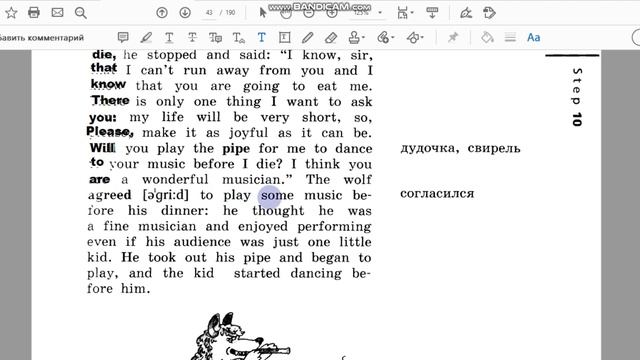Select the hand pan tool
Viewport: 640px width, 360px height.
[286, 13]
